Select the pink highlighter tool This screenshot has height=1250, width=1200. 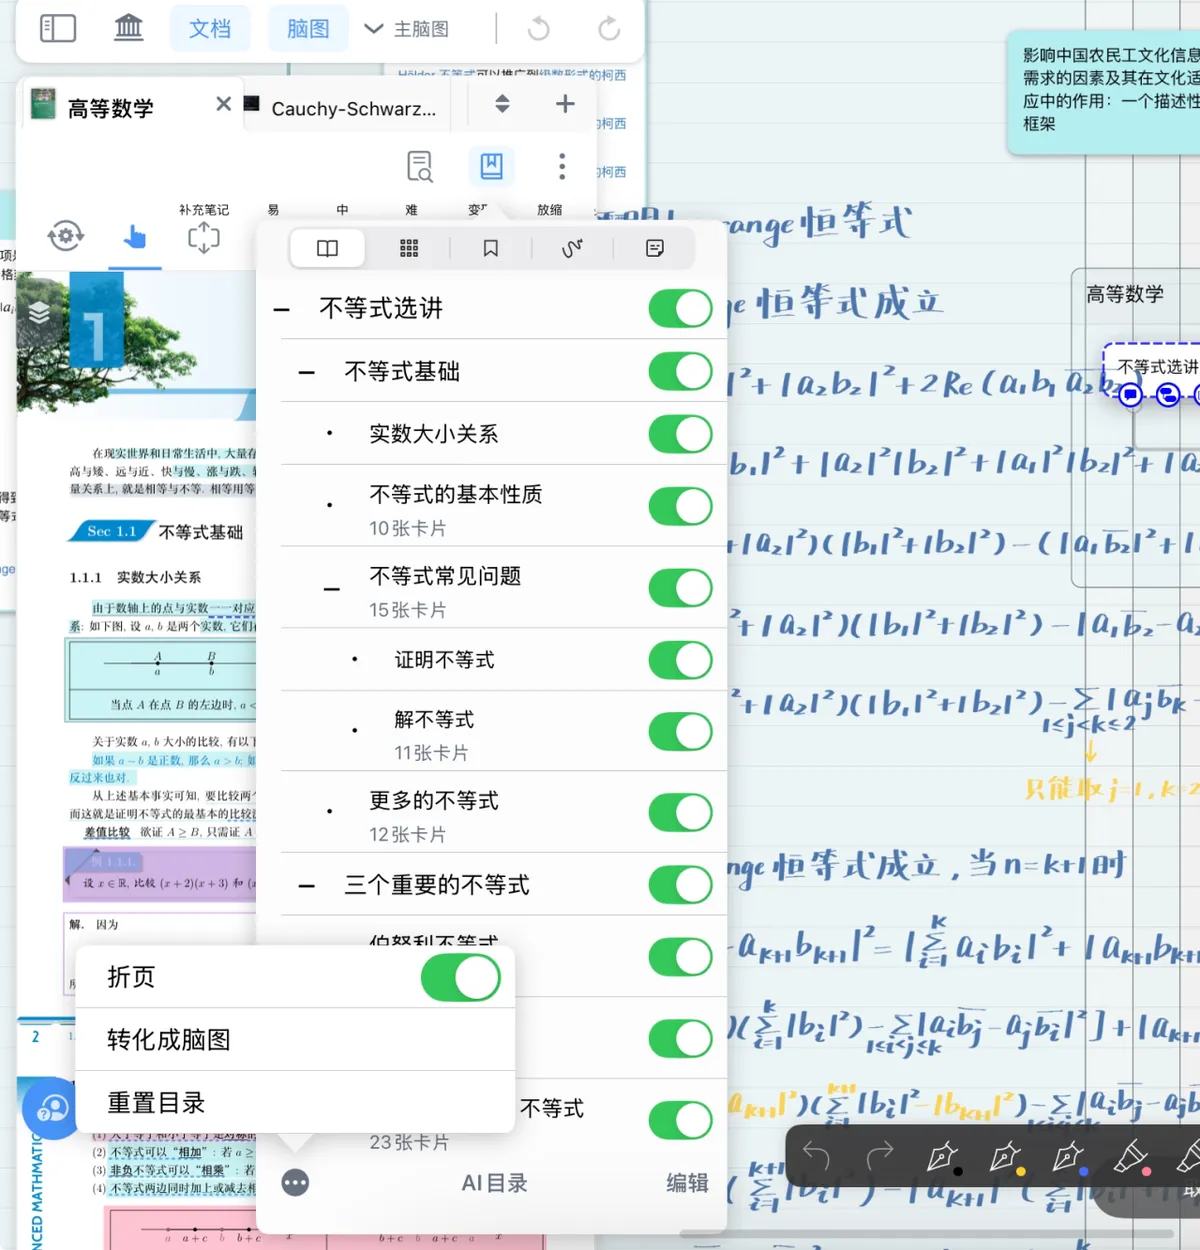pos(1131,1157)
